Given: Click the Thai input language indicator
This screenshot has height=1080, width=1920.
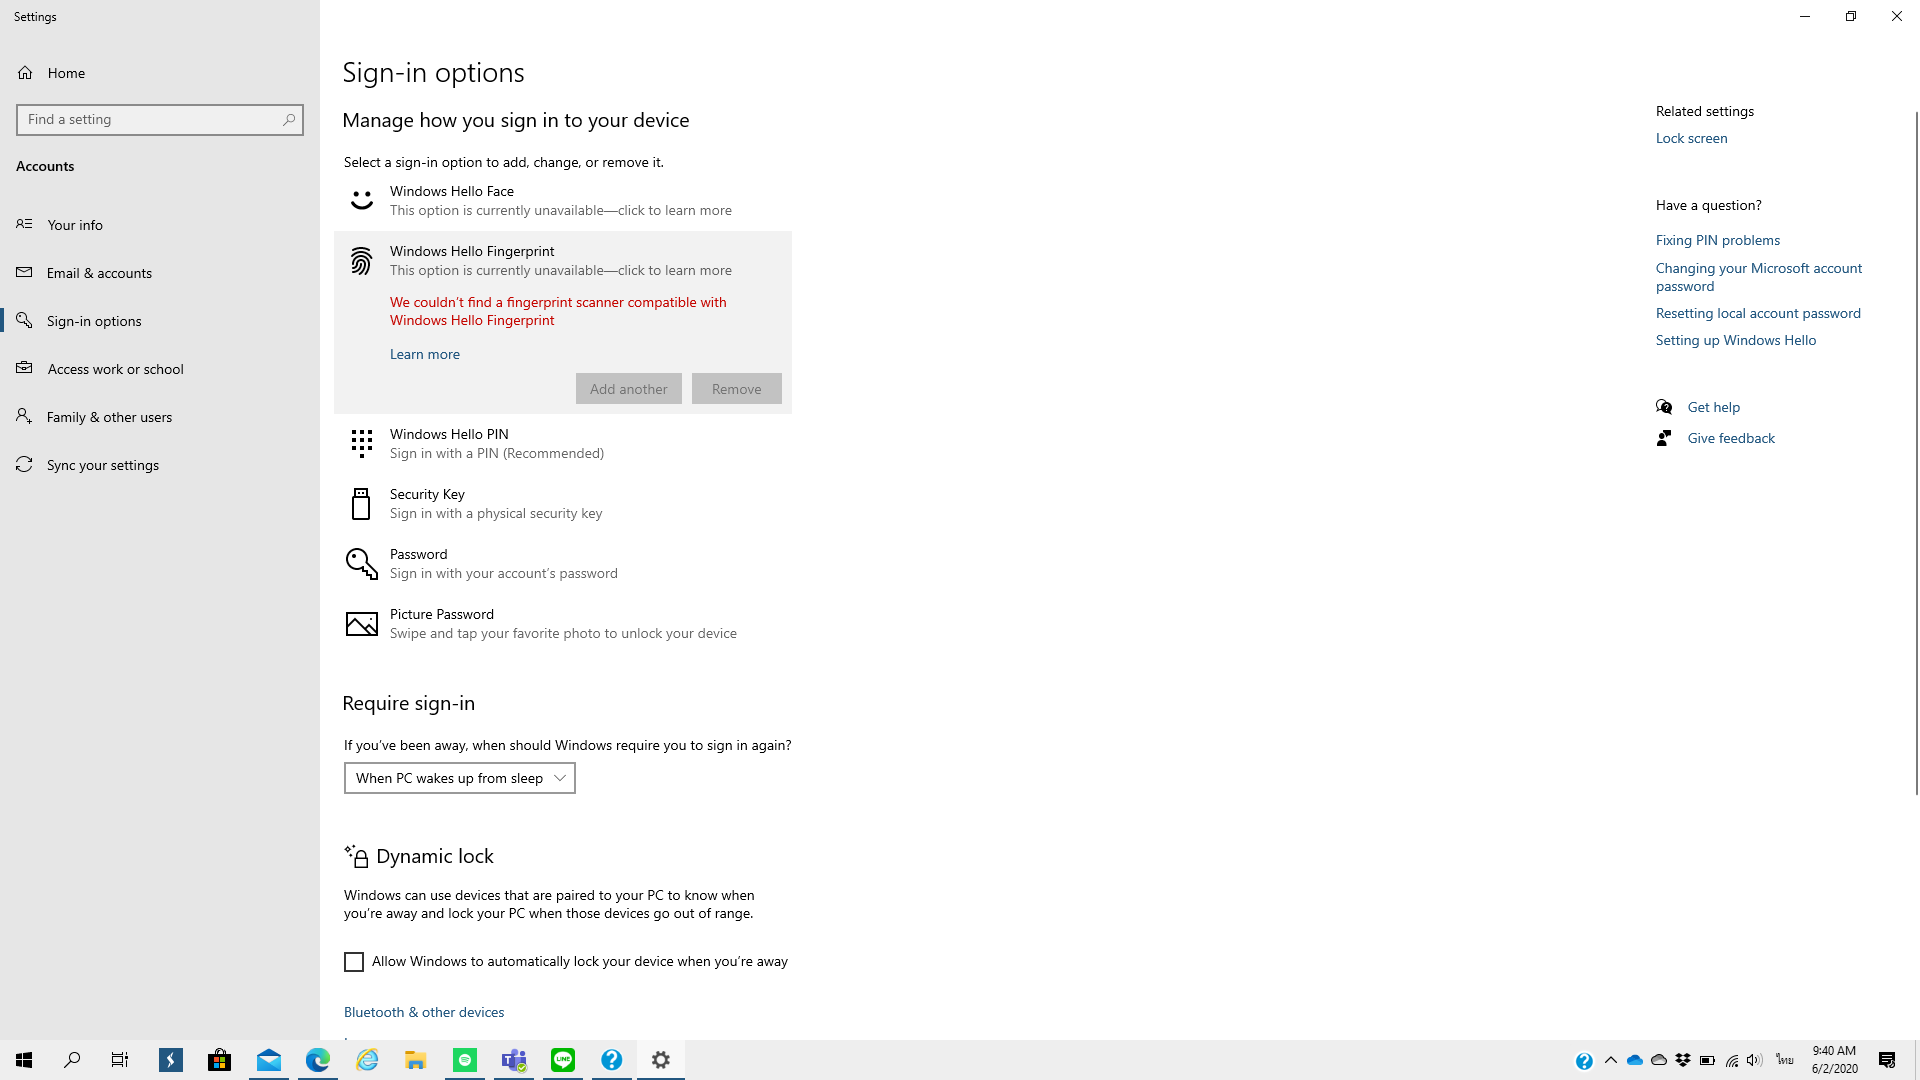Looking at the screenshot, I should (x=1785, y=1060).
